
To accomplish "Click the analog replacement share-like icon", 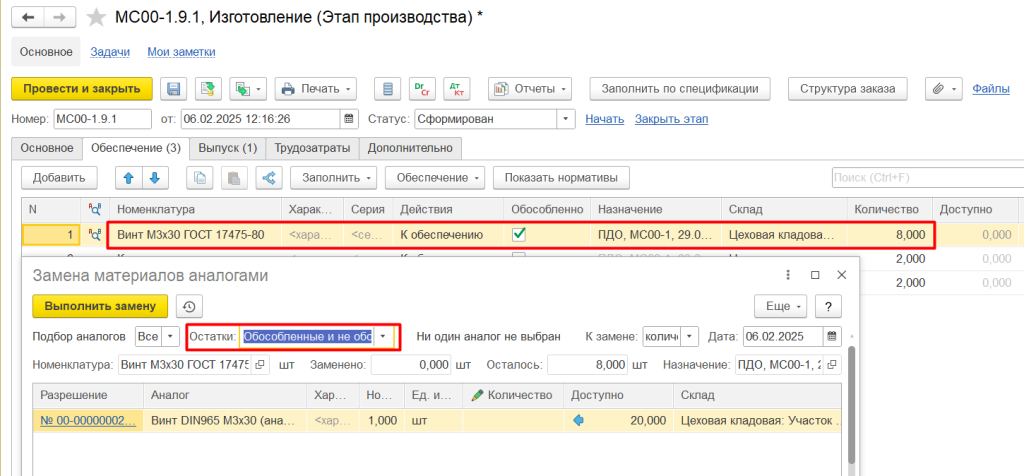I will [x=268, y=177].
